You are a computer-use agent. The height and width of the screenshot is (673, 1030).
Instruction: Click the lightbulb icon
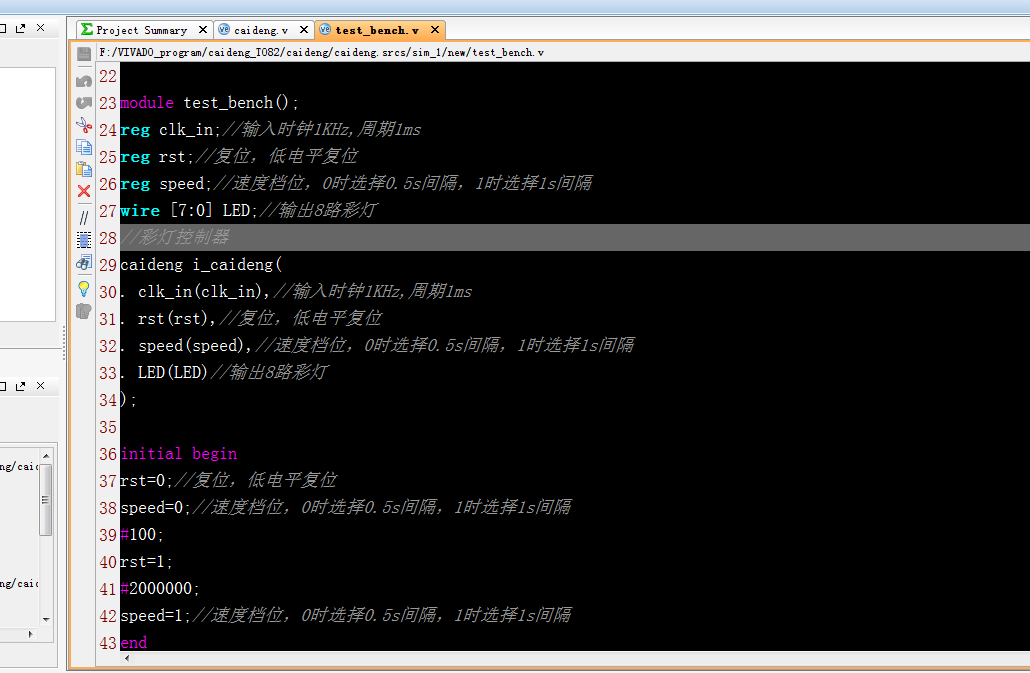(x=84, y=288)
